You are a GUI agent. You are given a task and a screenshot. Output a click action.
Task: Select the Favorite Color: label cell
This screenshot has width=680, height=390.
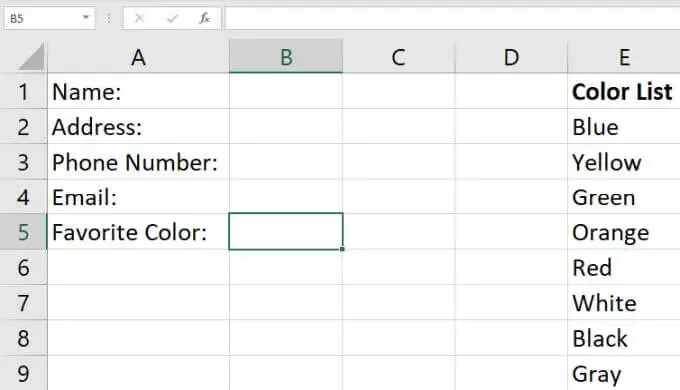coord(138,232)
